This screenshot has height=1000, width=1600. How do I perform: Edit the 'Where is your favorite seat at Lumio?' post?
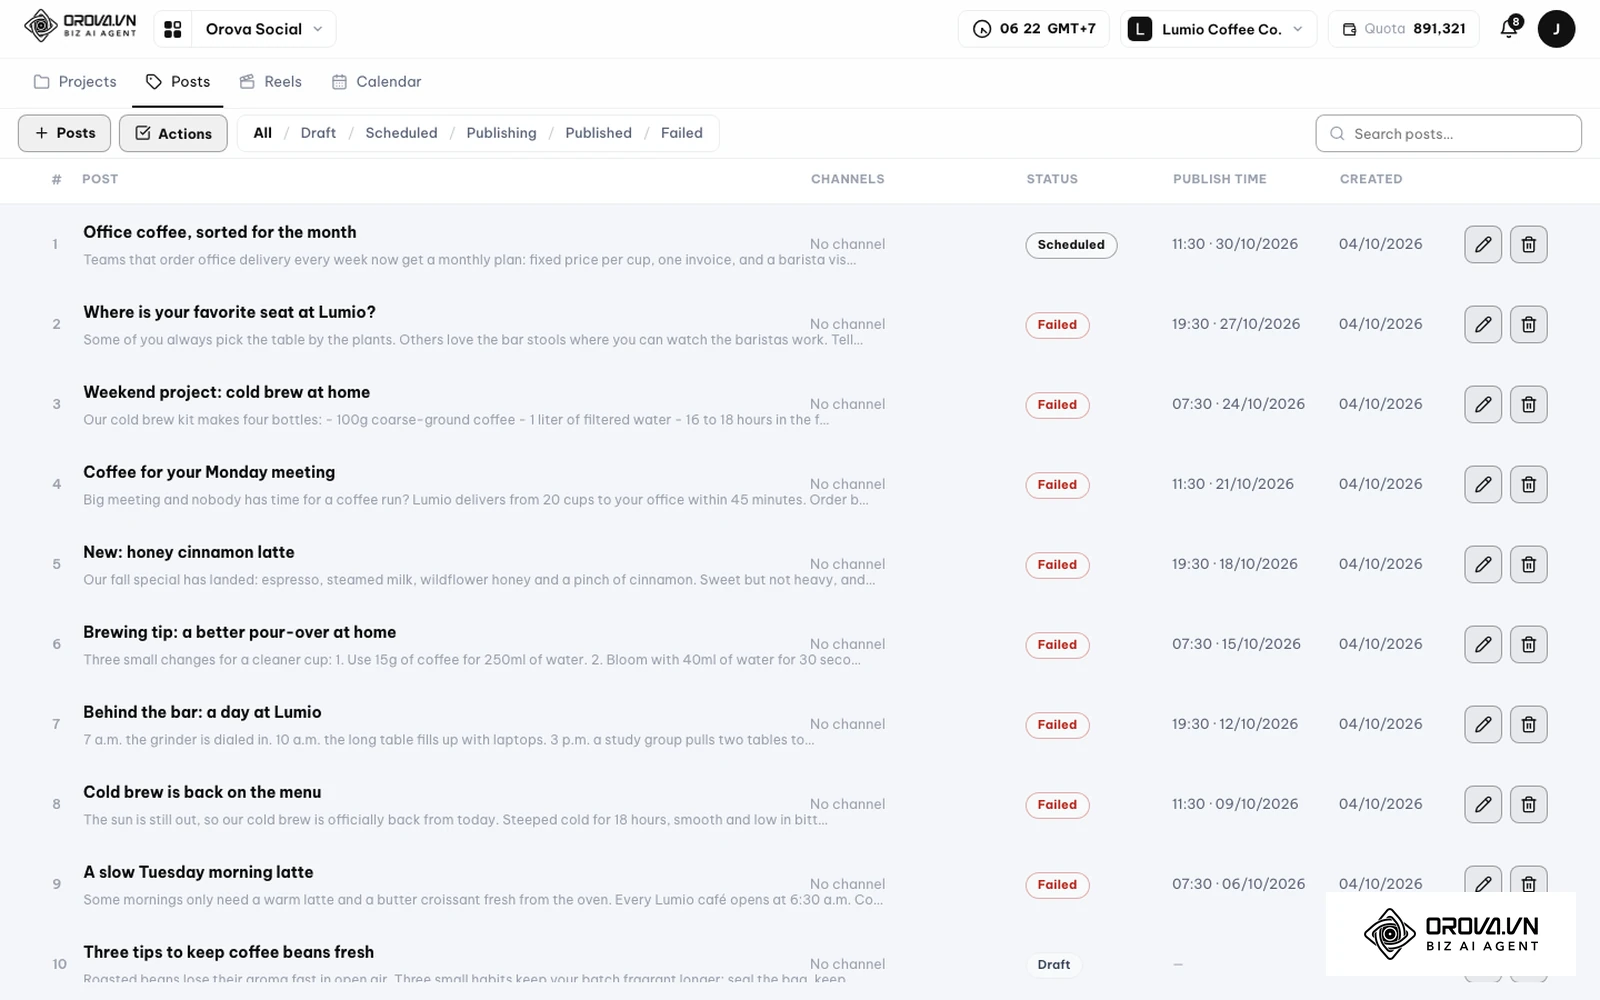tap(1483, 324)
